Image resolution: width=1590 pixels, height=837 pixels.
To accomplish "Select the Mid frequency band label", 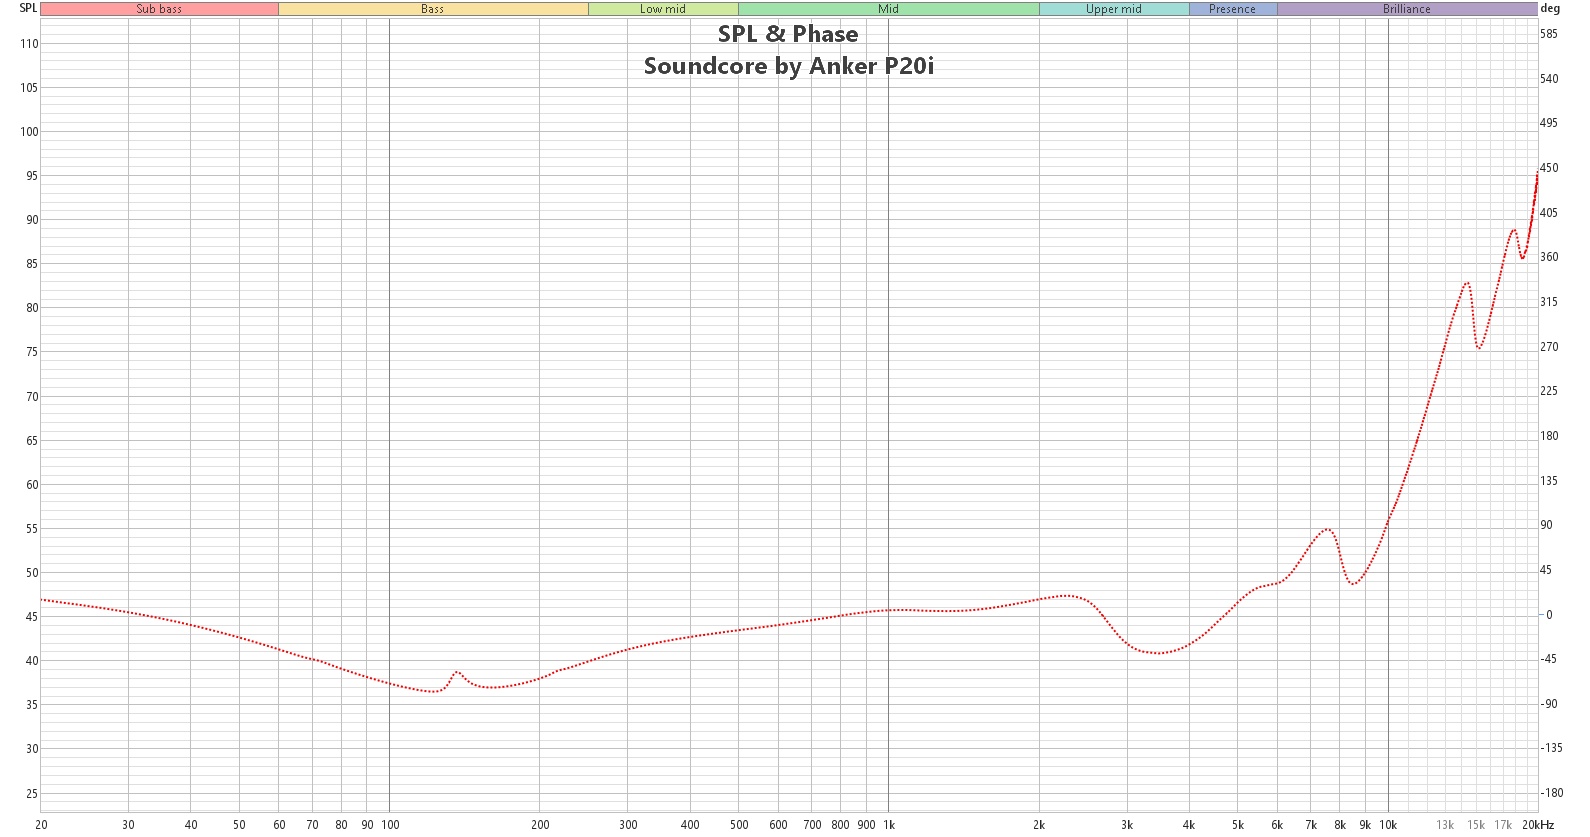I will pyautogui.click(x=889, y=9).
